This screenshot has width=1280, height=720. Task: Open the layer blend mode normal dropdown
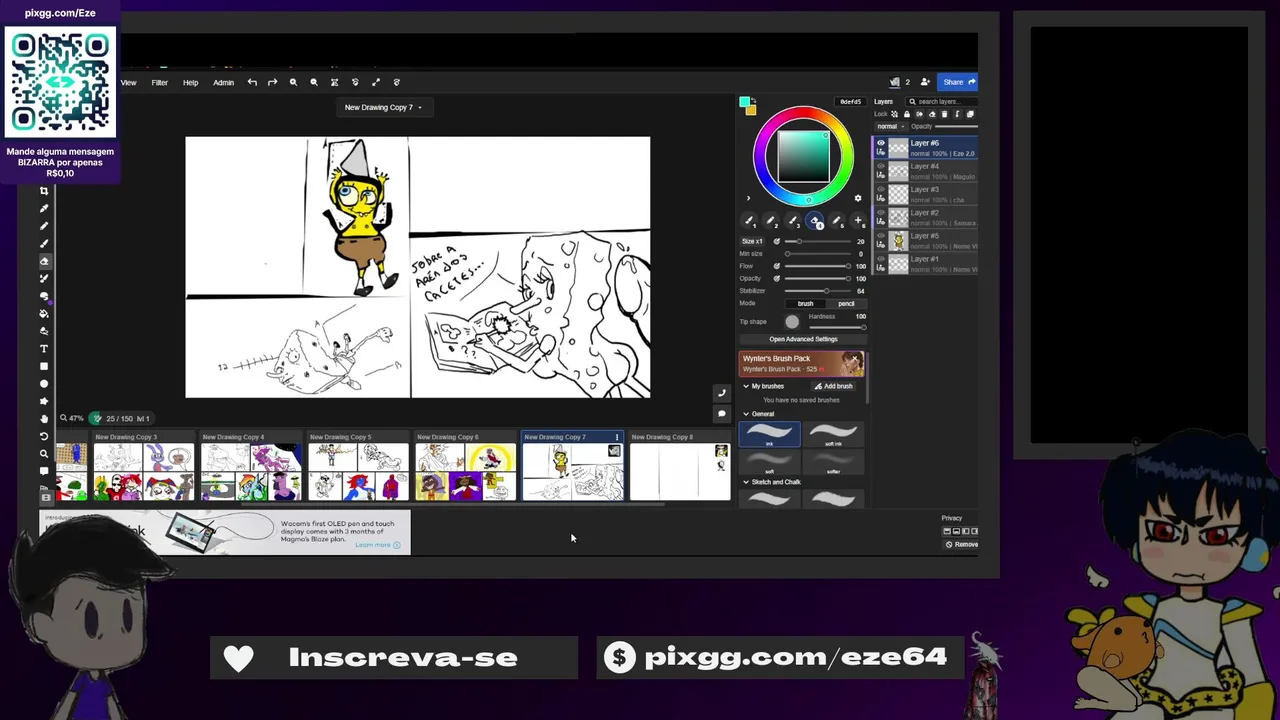click(x=891, y=126)
